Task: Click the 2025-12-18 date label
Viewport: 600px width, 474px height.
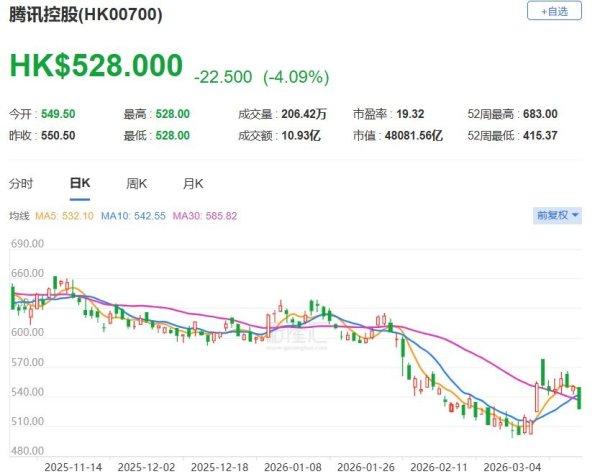Action: (x=219, y=467)
